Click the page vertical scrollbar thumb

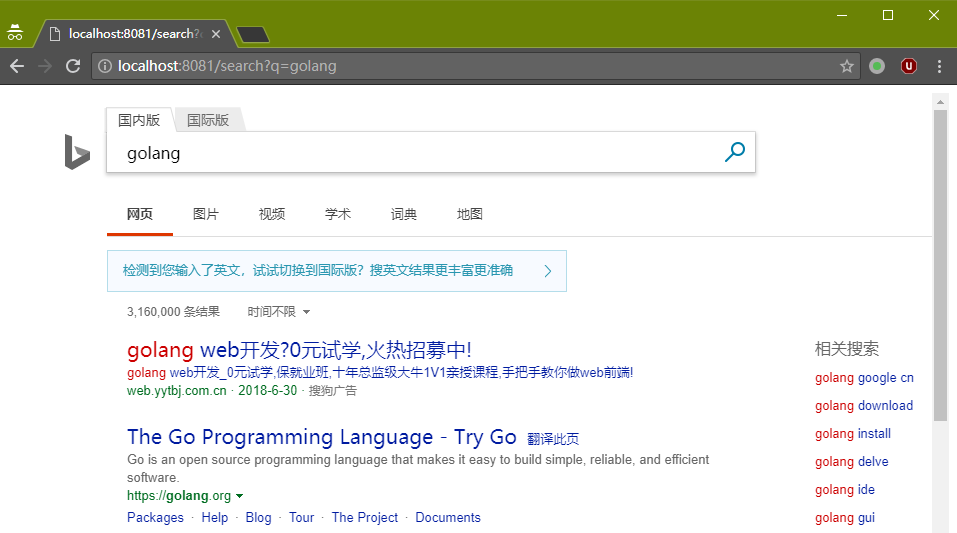(940, 266)
